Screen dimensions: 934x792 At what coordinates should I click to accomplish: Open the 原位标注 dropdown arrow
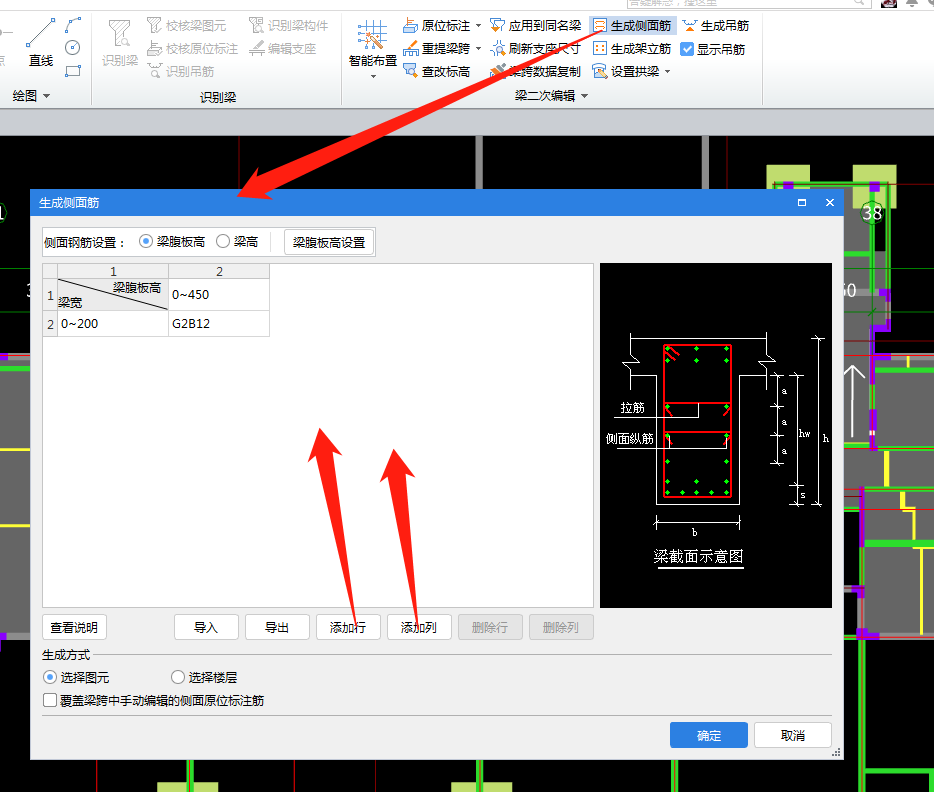click(478, 26)
